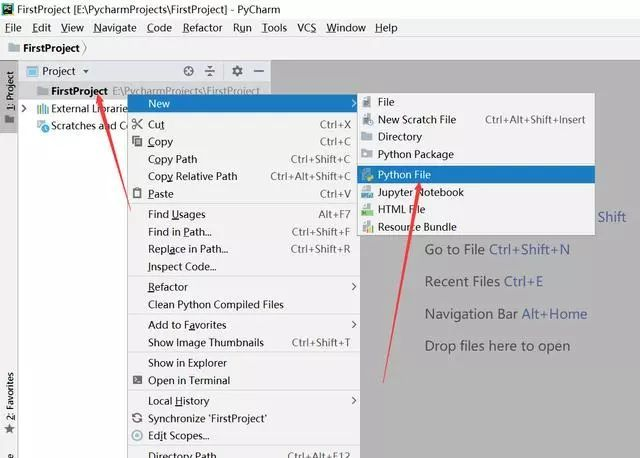Click the Copy icon in context menu
This screenshot has height=458, width=640.
[x=137, y=141]
